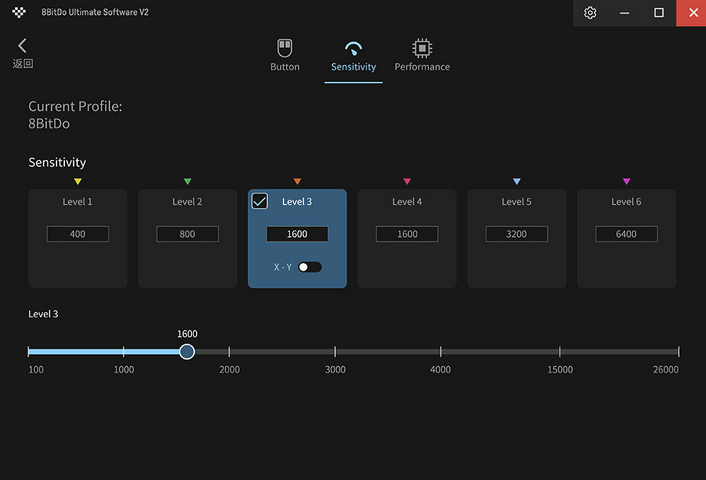Screen dimensions: 706x480
Task: Toggle the X - Y switch
Action: click(309, 267)
